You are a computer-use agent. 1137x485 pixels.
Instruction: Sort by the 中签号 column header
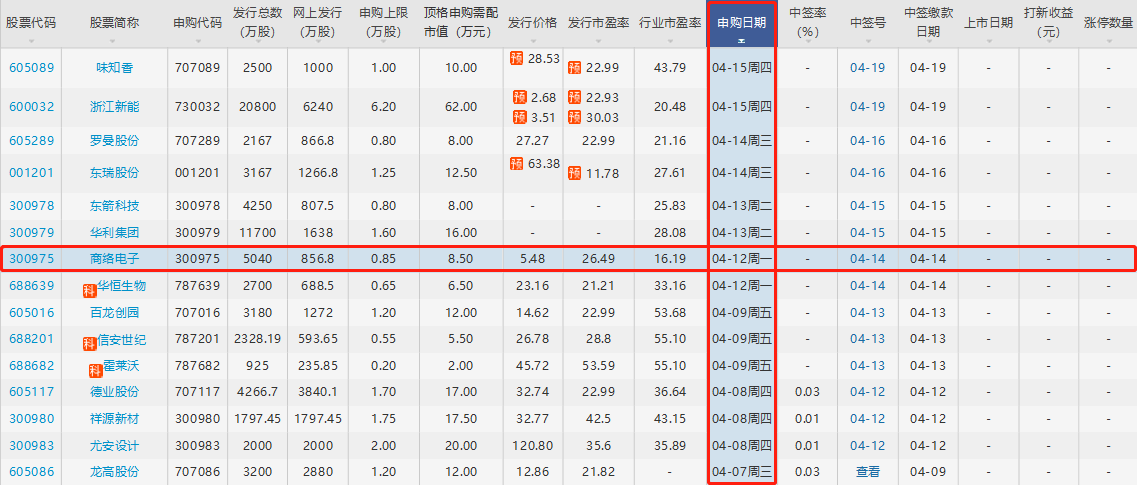pos(868,23)
